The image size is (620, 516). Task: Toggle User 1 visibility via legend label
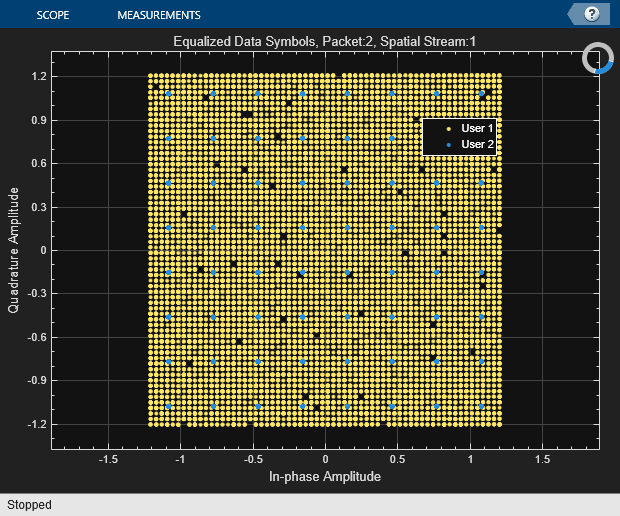tap(477, 129)
